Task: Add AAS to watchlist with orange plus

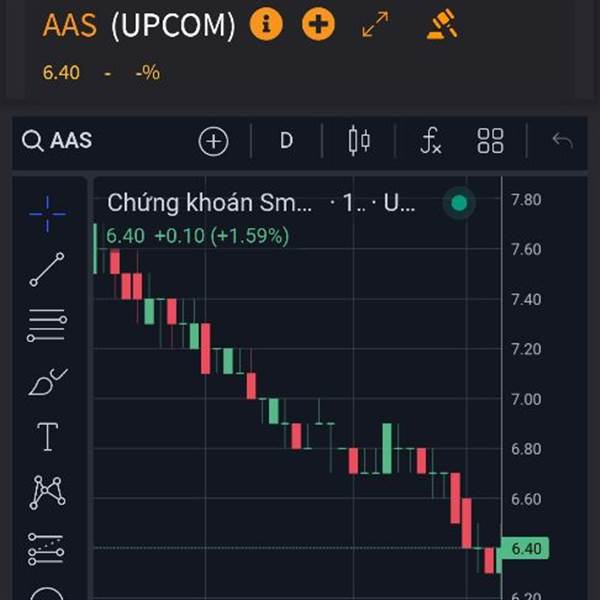Action: pyautogui.click(x=318, y=24)
